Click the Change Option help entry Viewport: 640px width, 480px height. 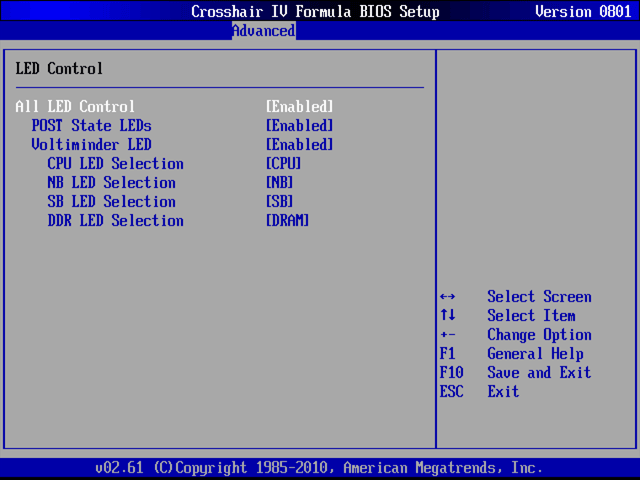coord(539,335)
